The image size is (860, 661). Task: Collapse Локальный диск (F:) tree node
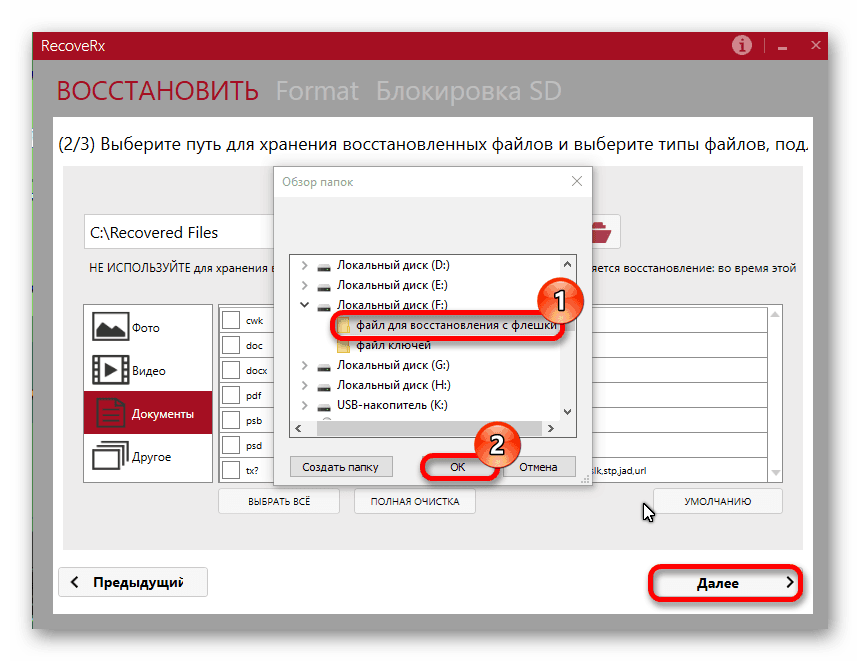pos(304,305)
